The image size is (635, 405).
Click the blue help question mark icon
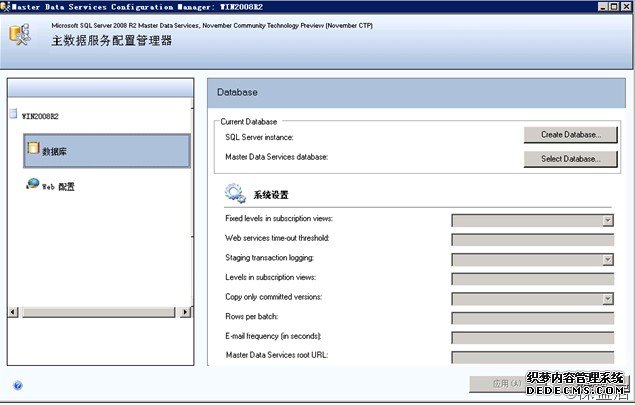18,385
